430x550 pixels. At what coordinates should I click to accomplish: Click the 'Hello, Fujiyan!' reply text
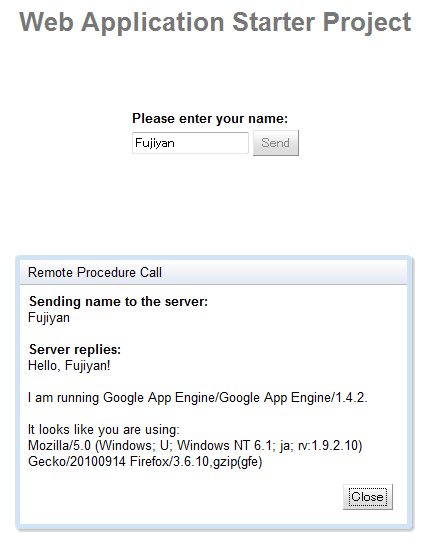pos(69,365)
